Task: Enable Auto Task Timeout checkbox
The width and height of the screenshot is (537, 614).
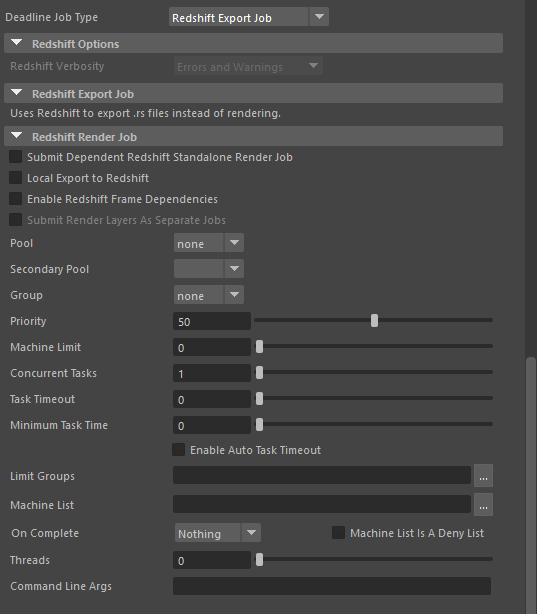Action: pos(179,450)
